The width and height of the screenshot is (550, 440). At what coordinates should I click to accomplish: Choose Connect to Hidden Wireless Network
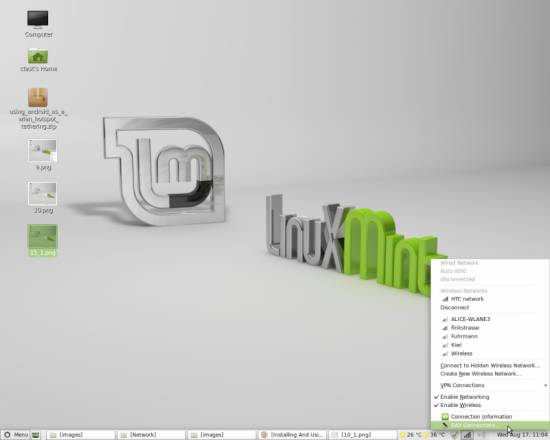(489, 365)
